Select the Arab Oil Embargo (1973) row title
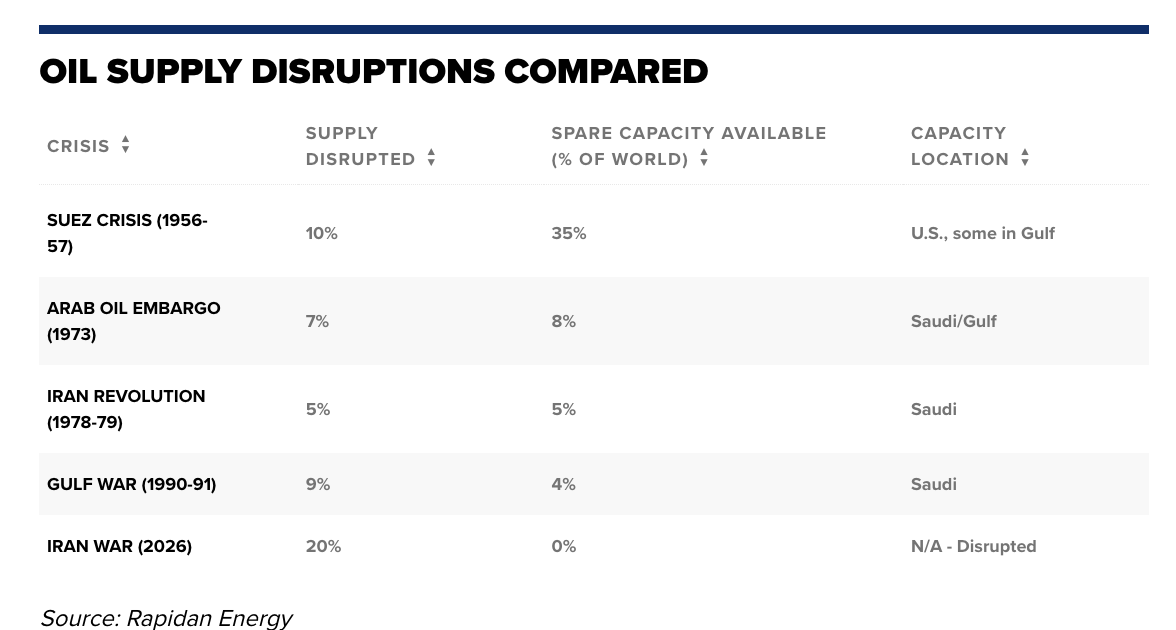Viewport: 1176px width, 630px height. tap(133, 321)
